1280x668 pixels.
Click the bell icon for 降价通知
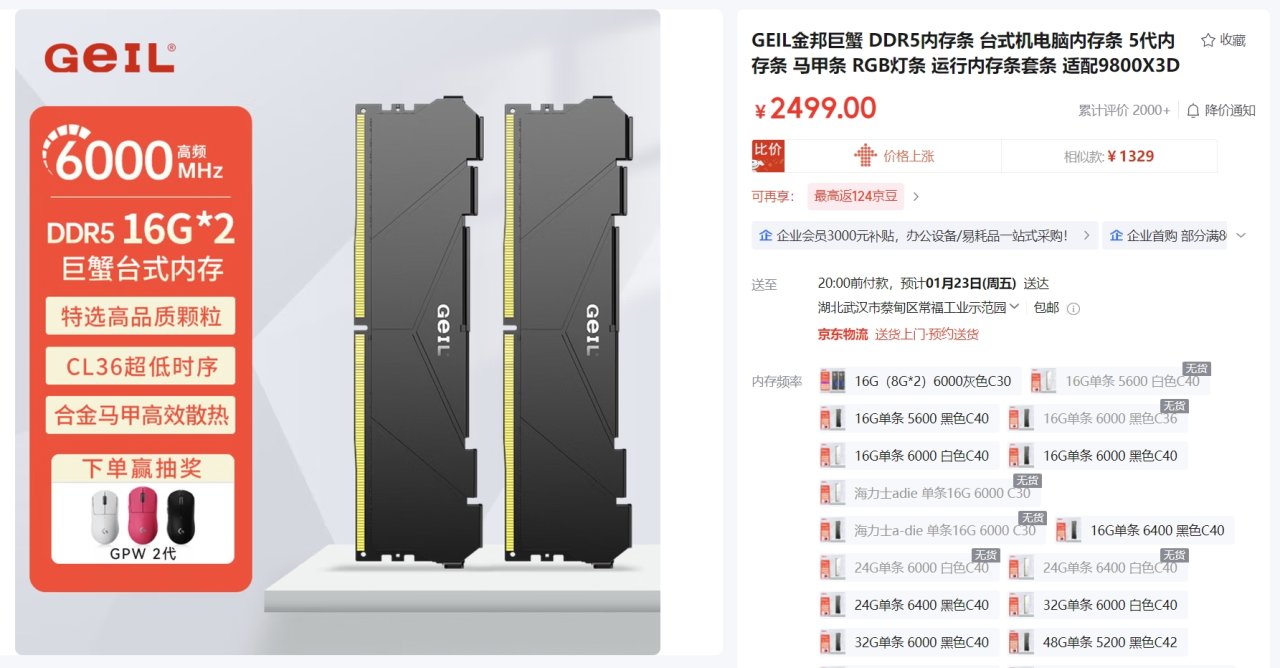pyautogui.click(x=1193, y=110)
